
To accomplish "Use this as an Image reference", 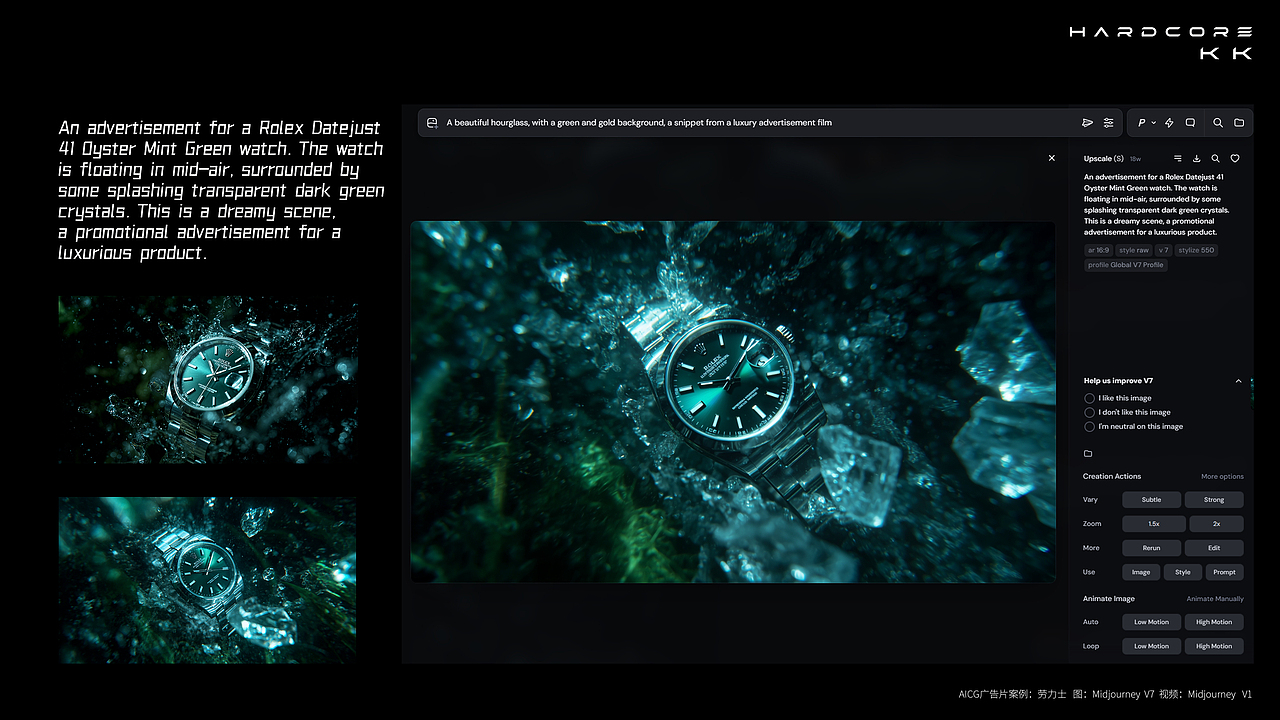I will [x=1141, y=572].
